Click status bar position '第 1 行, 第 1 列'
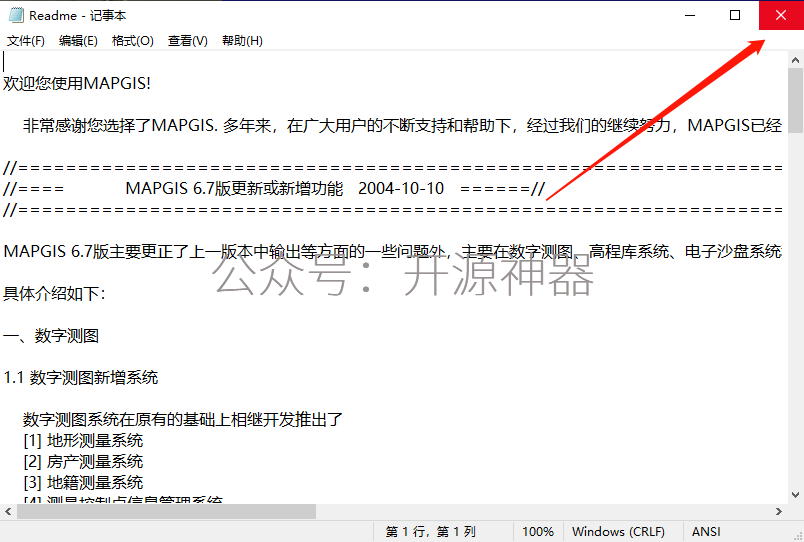This screenshot has width=804, height=542. [431, 532]
